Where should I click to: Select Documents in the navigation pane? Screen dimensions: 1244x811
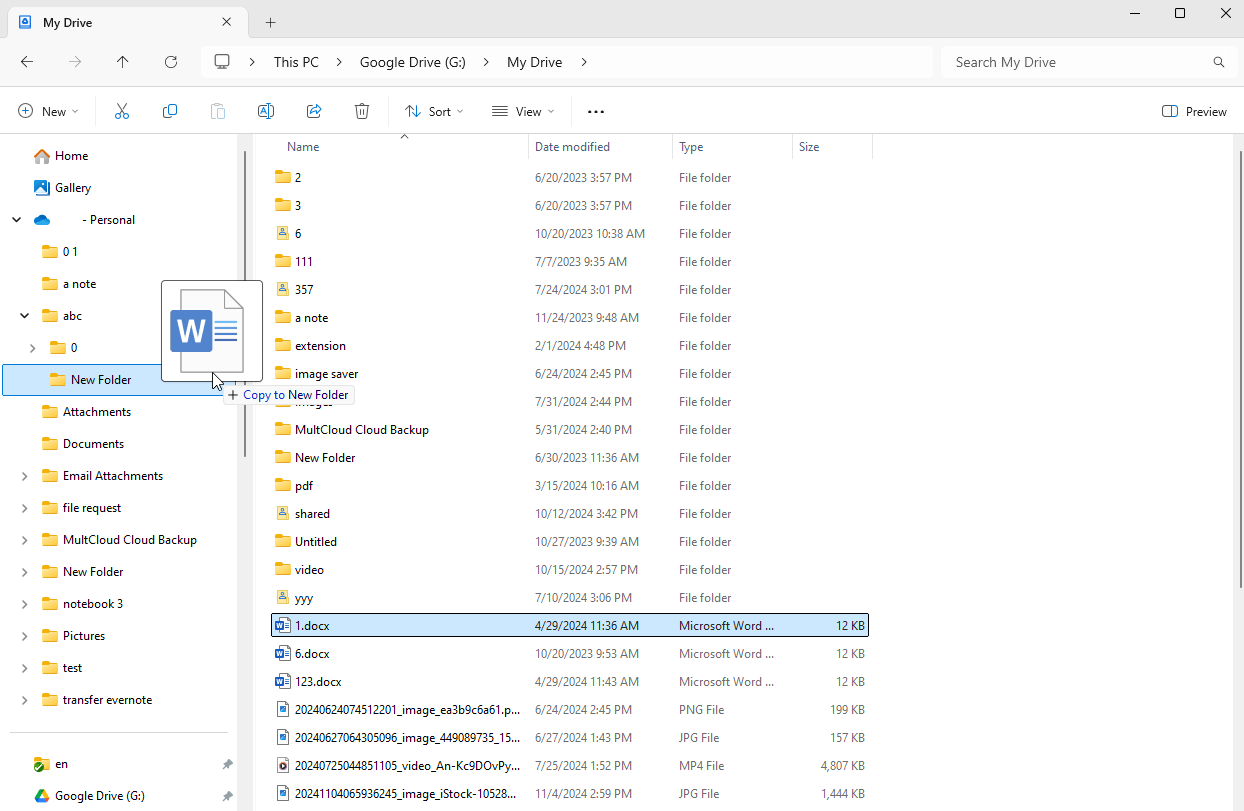click(93, 444)
